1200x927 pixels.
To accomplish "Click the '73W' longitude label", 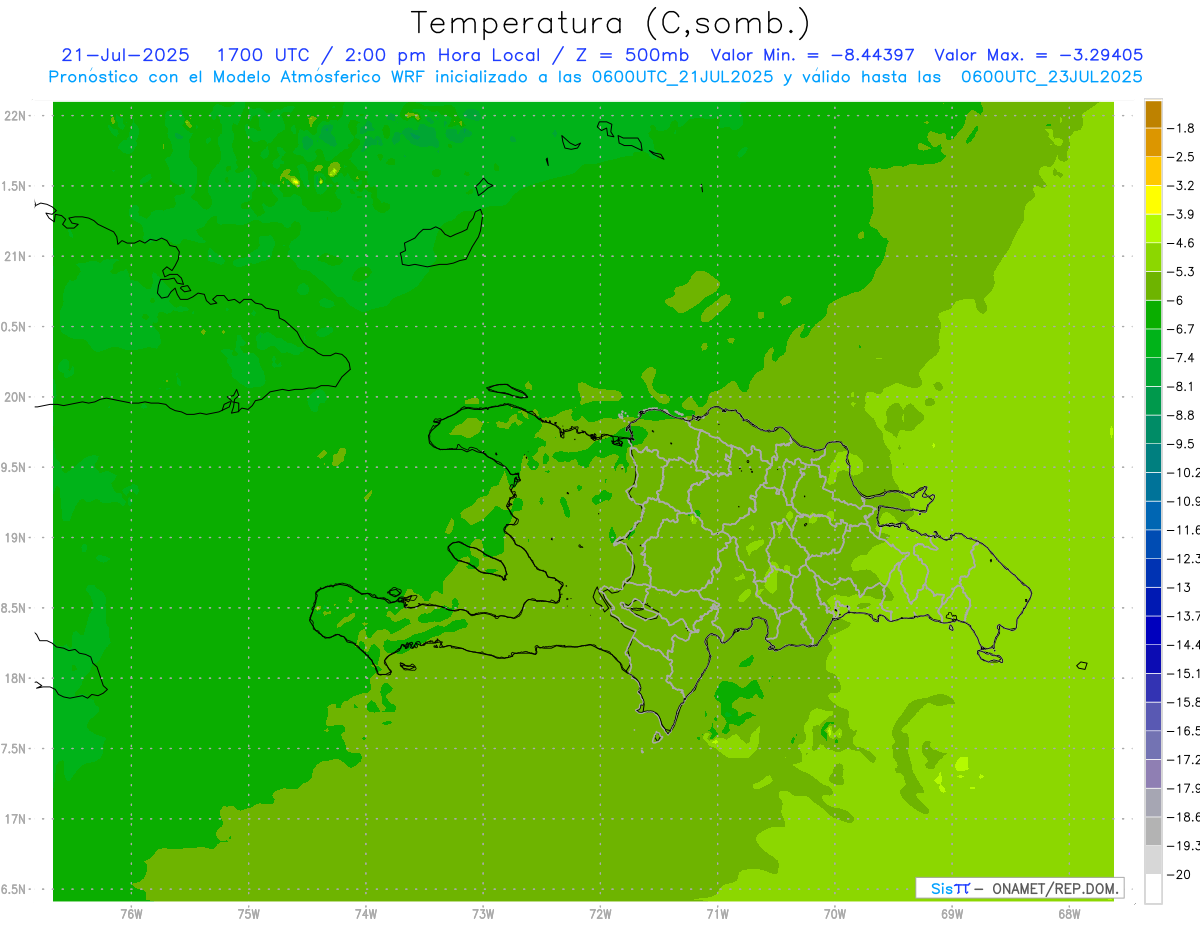I will pyautogui.click(x=483, y=914).
